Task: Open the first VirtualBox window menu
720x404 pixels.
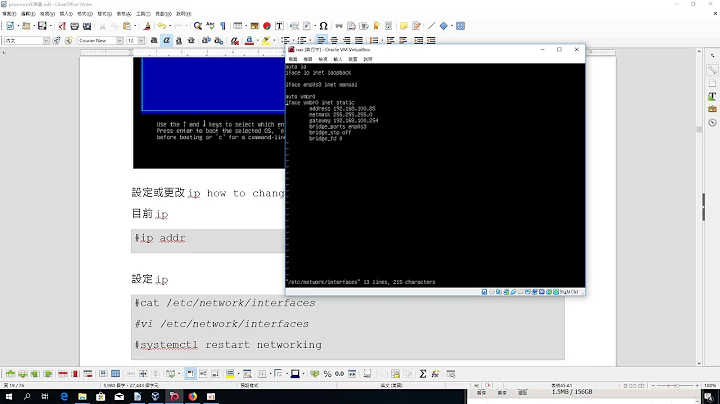Action: coord(293,59)
